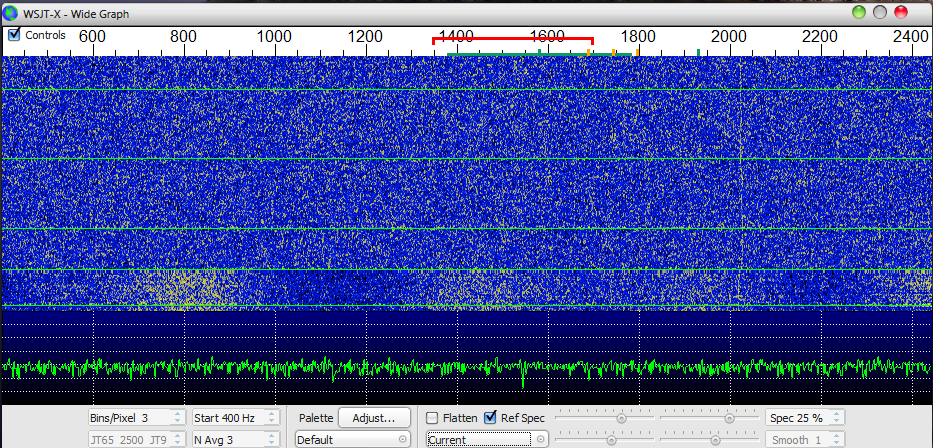Click 1000 Hz on the frequency scale
Screen dimensions: 933x448
tap(274, 36)
